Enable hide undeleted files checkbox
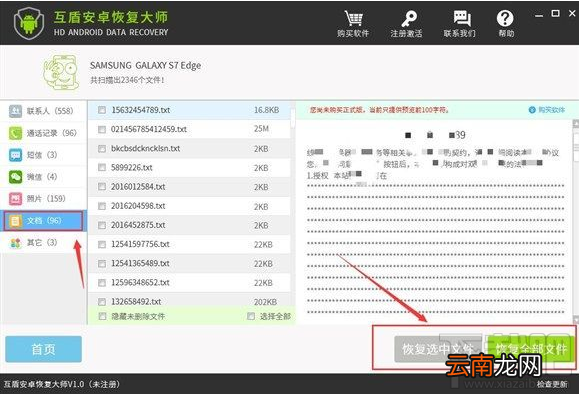This screenshot has width=579, height=394. (x=102, y=316)
